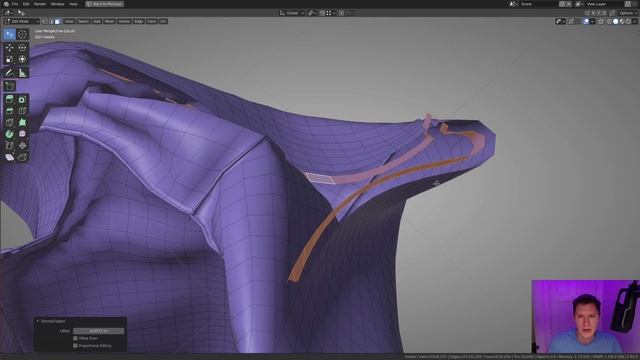Select the Shrink/Fatten tool

pos(22,146)
